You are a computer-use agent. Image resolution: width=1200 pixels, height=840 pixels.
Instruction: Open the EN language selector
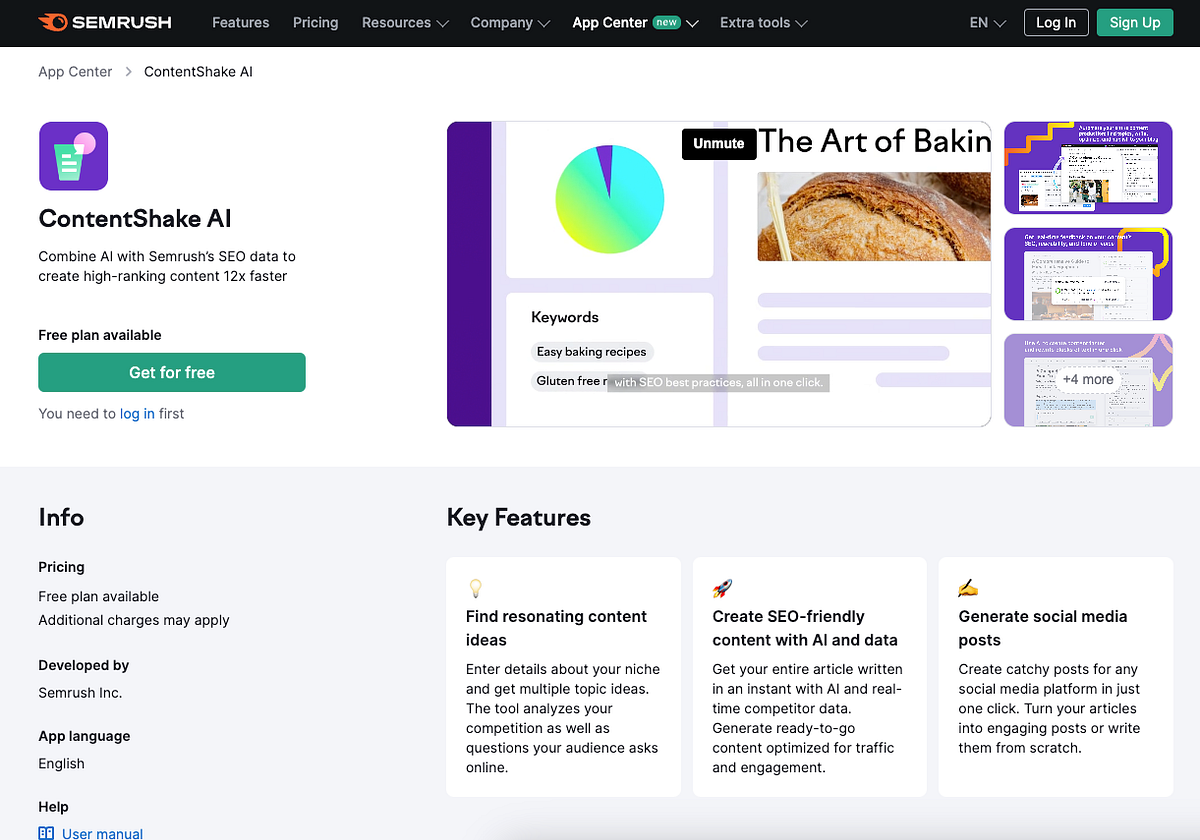[x=986, y=22]
